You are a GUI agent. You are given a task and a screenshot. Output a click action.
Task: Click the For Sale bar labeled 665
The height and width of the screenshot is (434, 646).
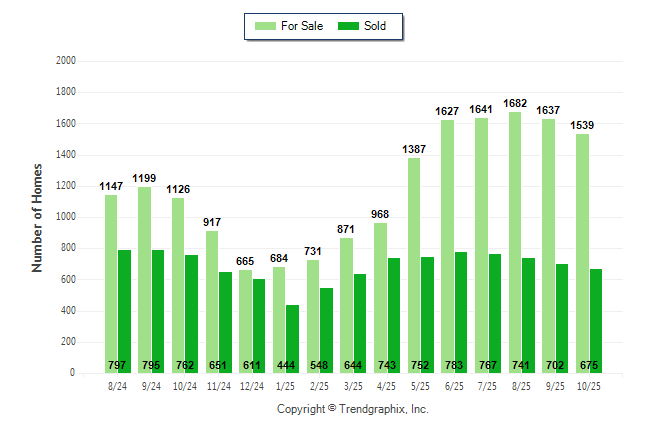(x=246, y=320)
